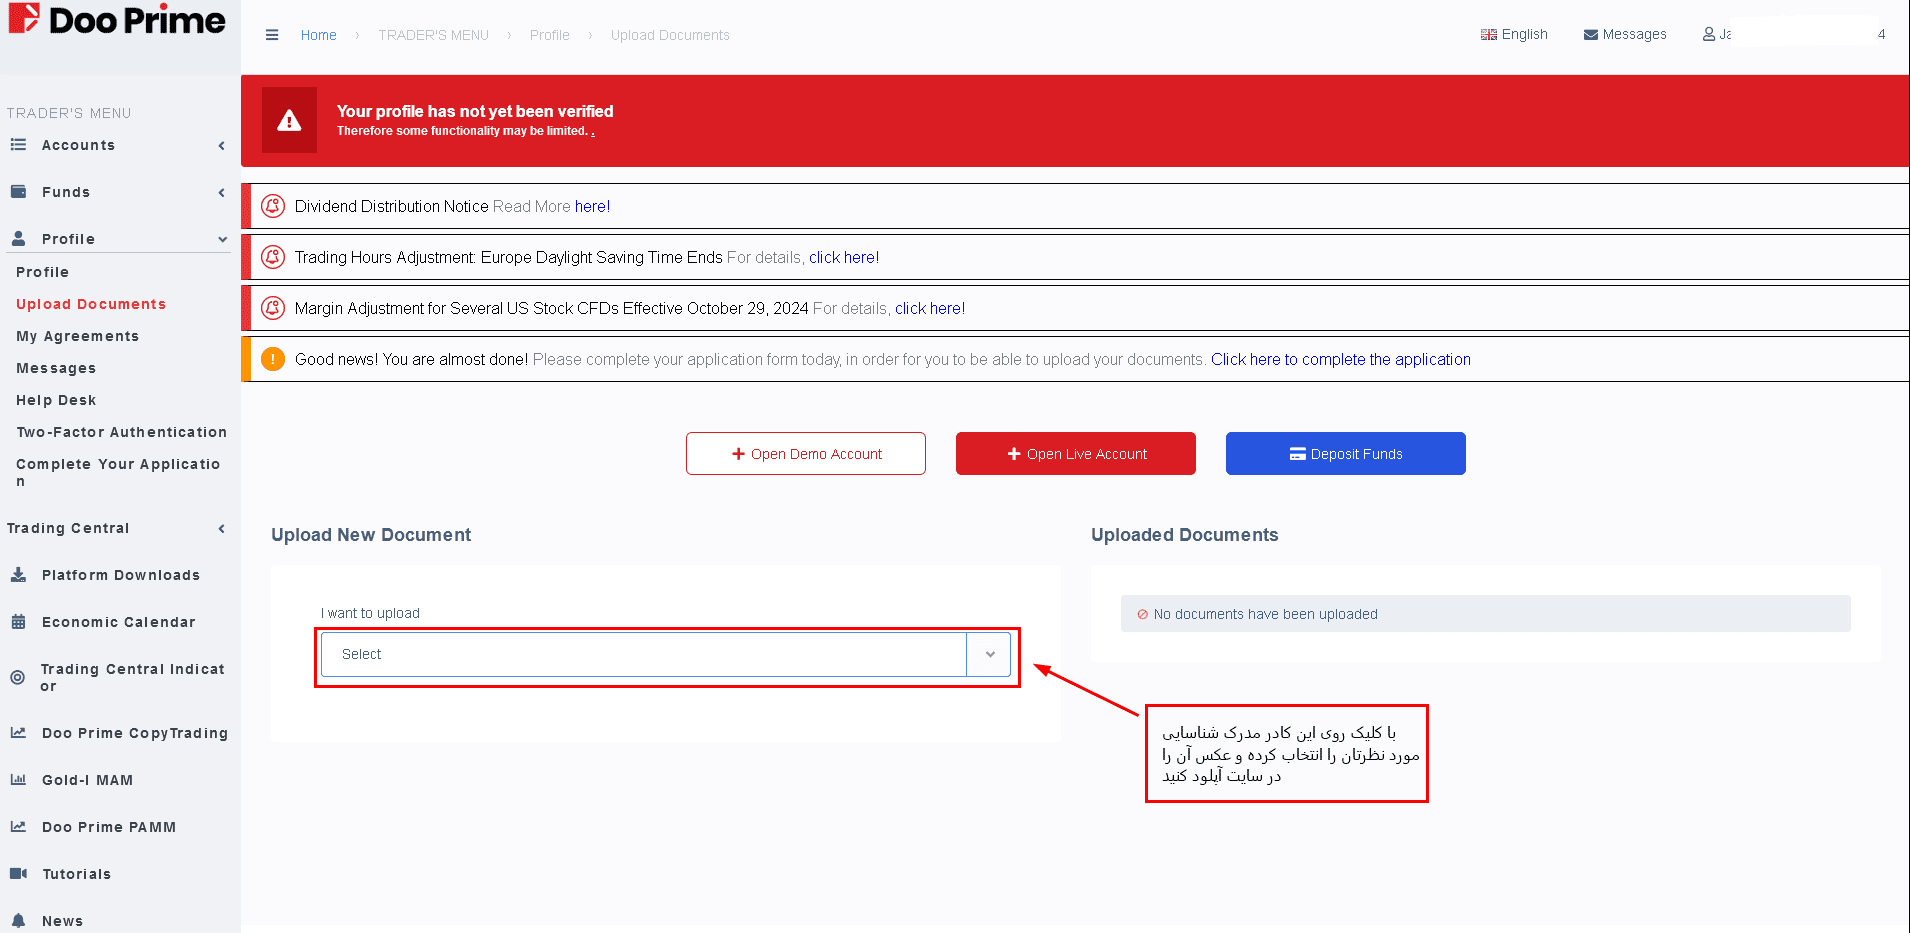Open Economic Calendar in sidebar
1910x933 pixels.
(119, 622)
